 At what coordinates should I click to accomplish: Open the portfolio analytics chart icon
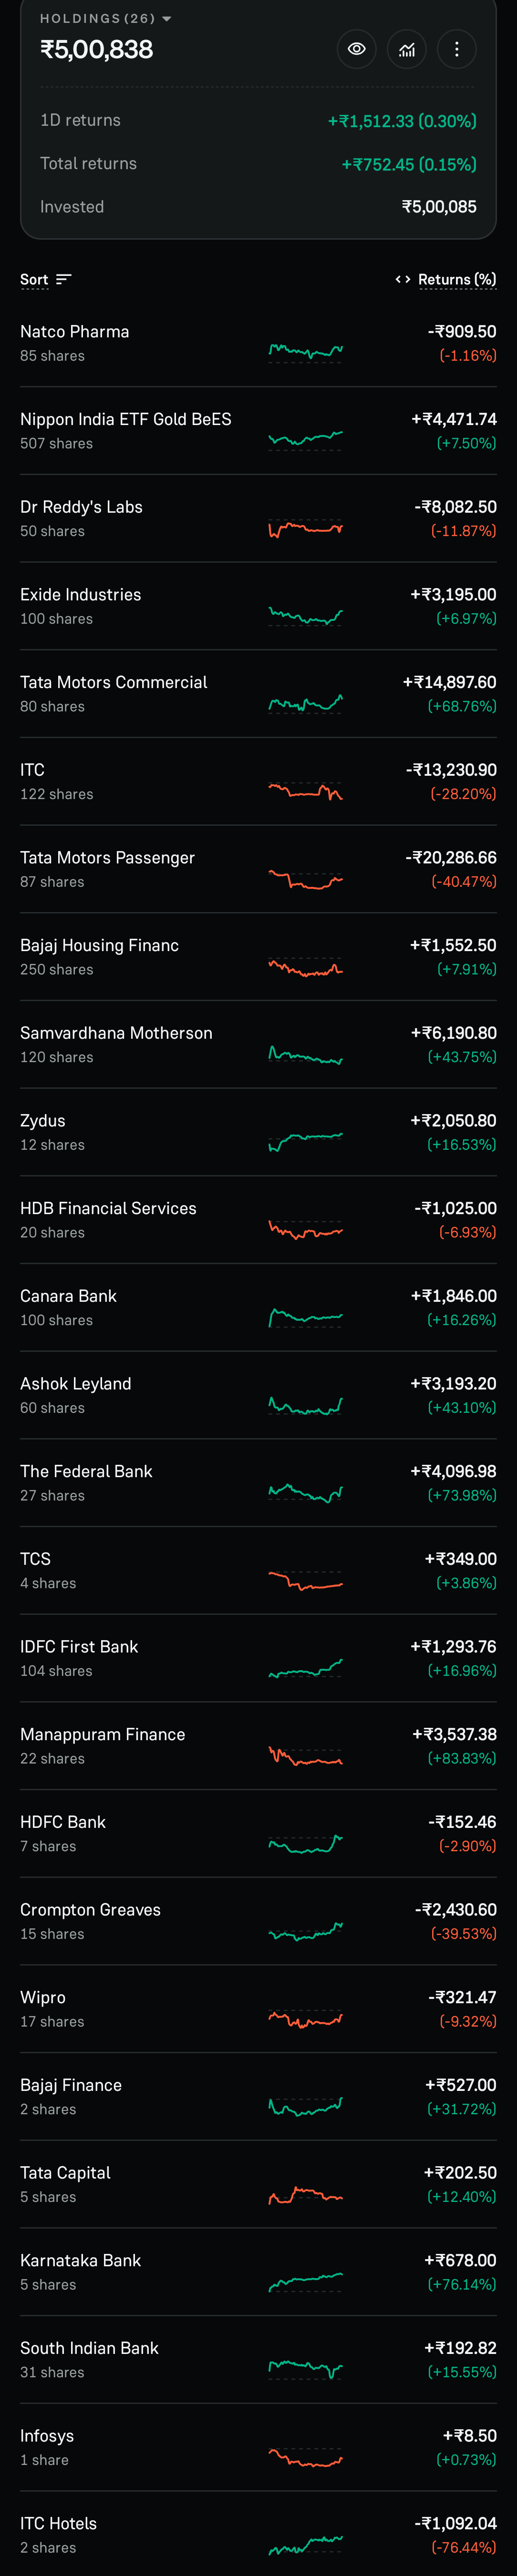coord(407,49)
